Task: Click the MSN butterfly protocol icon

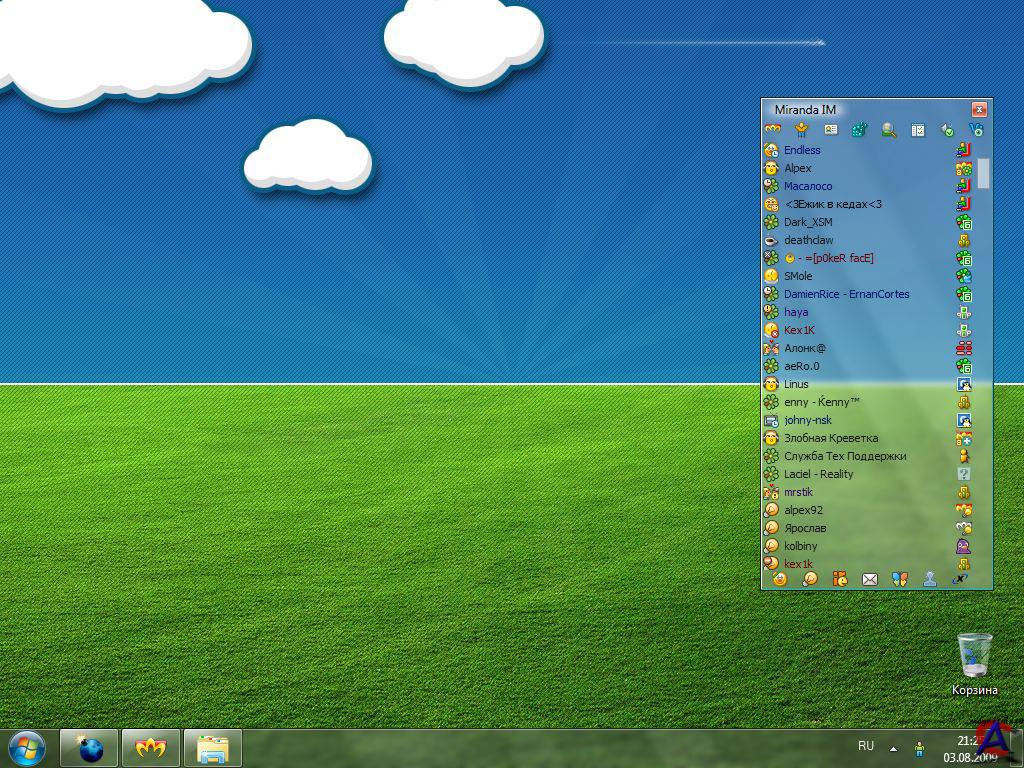Action: (900, 579)
